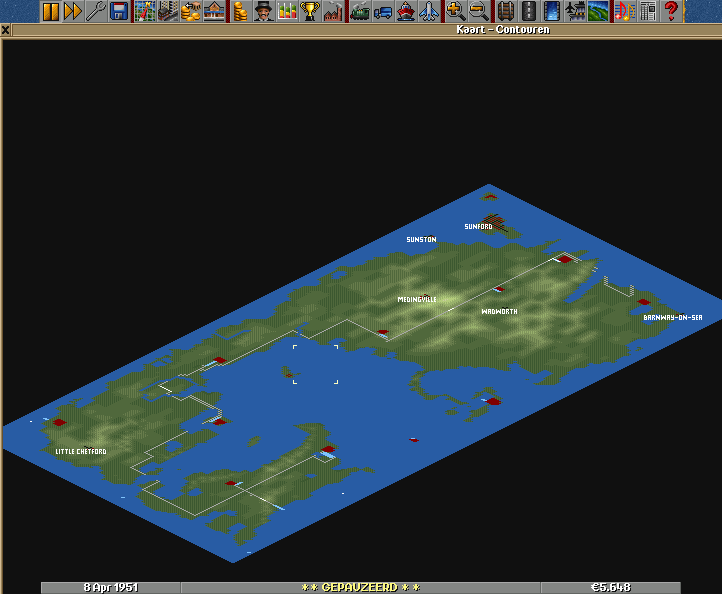
Task: Show aircraft list airplane icon
Action: (429, 11)
